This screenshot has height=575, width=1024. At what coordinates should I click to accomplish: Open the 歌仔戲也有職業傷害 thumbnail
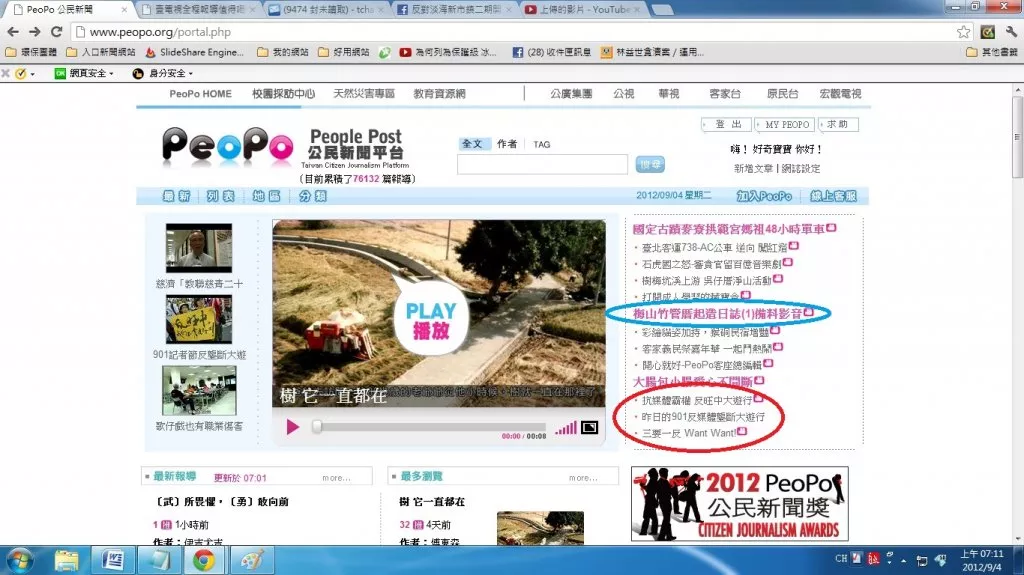199,390
